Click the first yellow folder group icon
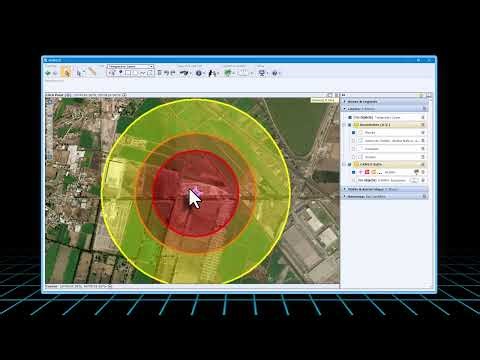 click(x=356, y=125)
